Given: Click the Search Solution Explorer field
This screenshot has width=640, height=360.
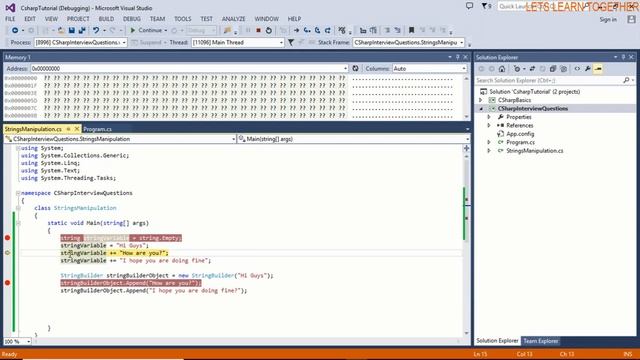Looking at the screenshot, I should [x=548, y=80].
